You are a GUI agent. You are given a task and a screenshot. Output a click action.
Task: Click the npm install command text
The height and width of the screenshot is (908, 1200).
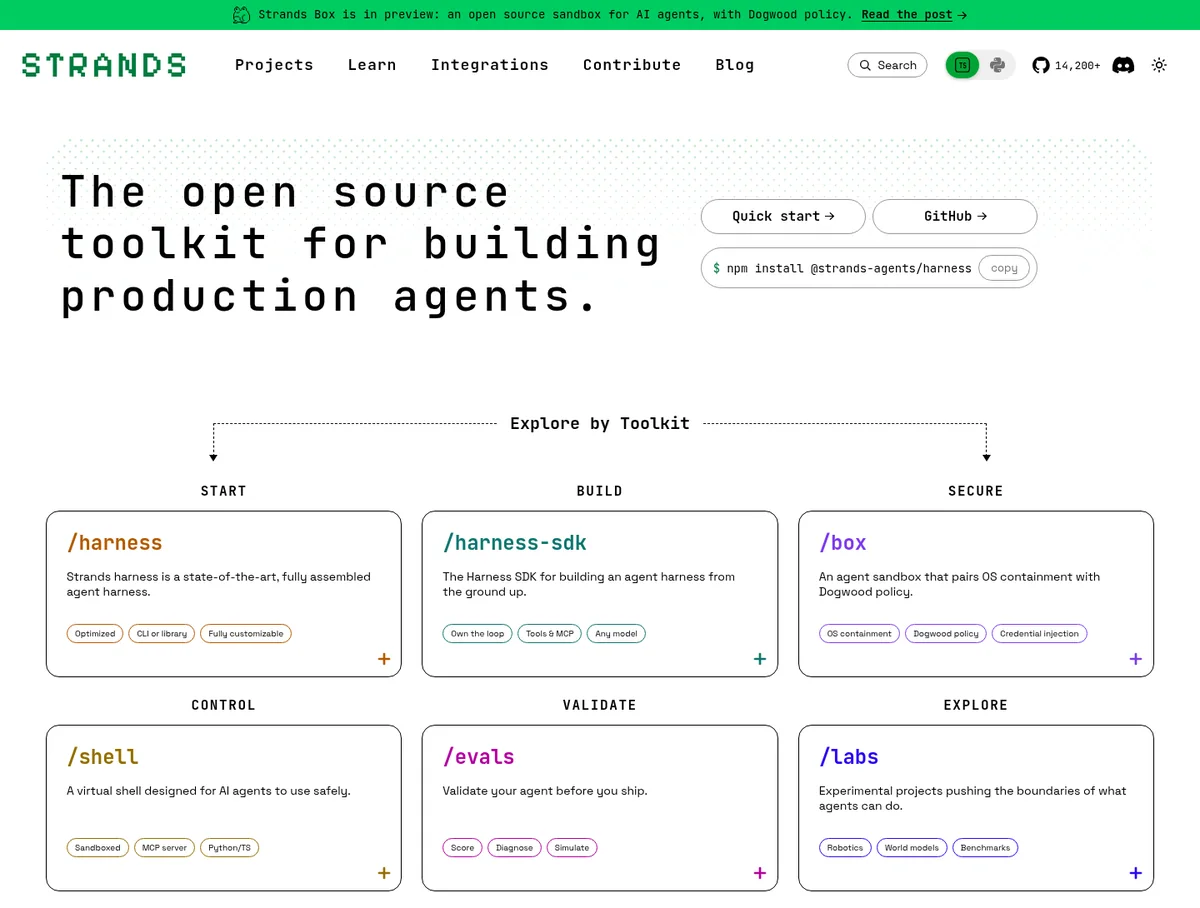(x=849, y=268)
